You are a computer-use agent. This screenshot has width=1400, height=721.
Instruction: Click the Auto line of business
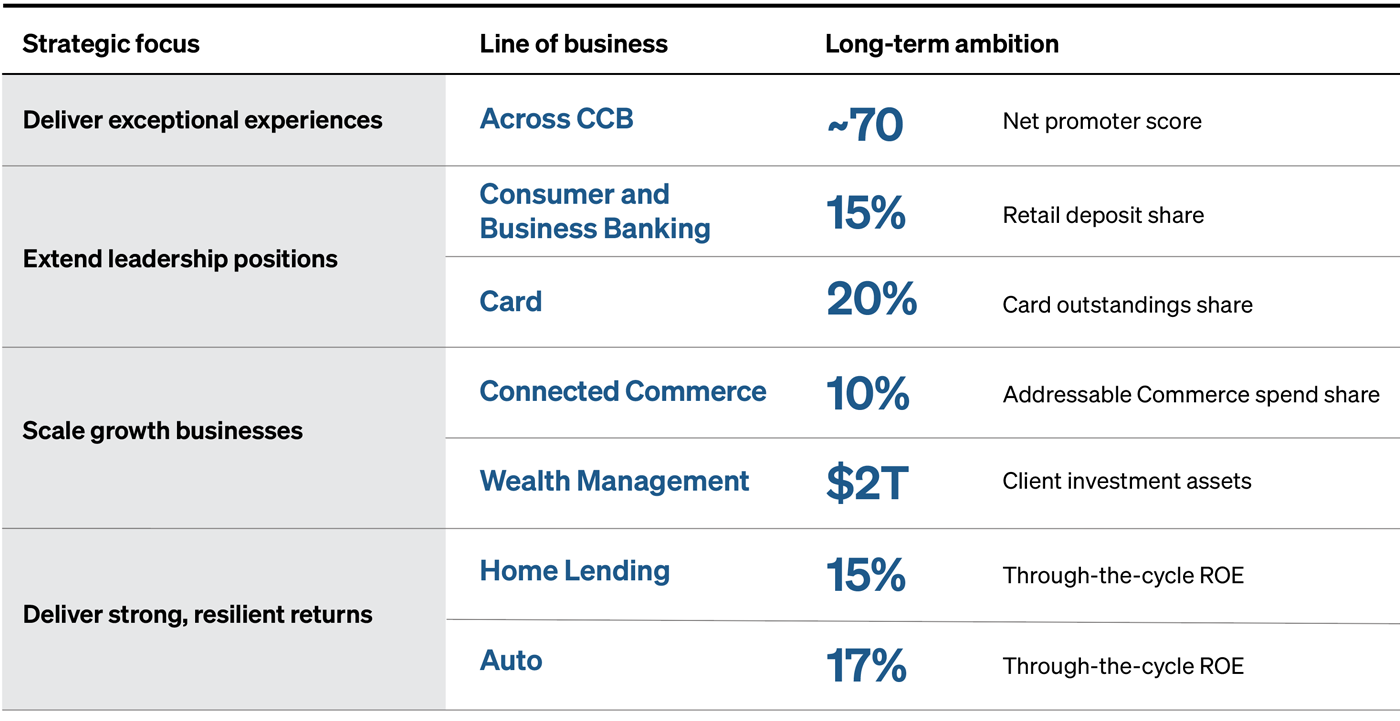pos(510,660)
